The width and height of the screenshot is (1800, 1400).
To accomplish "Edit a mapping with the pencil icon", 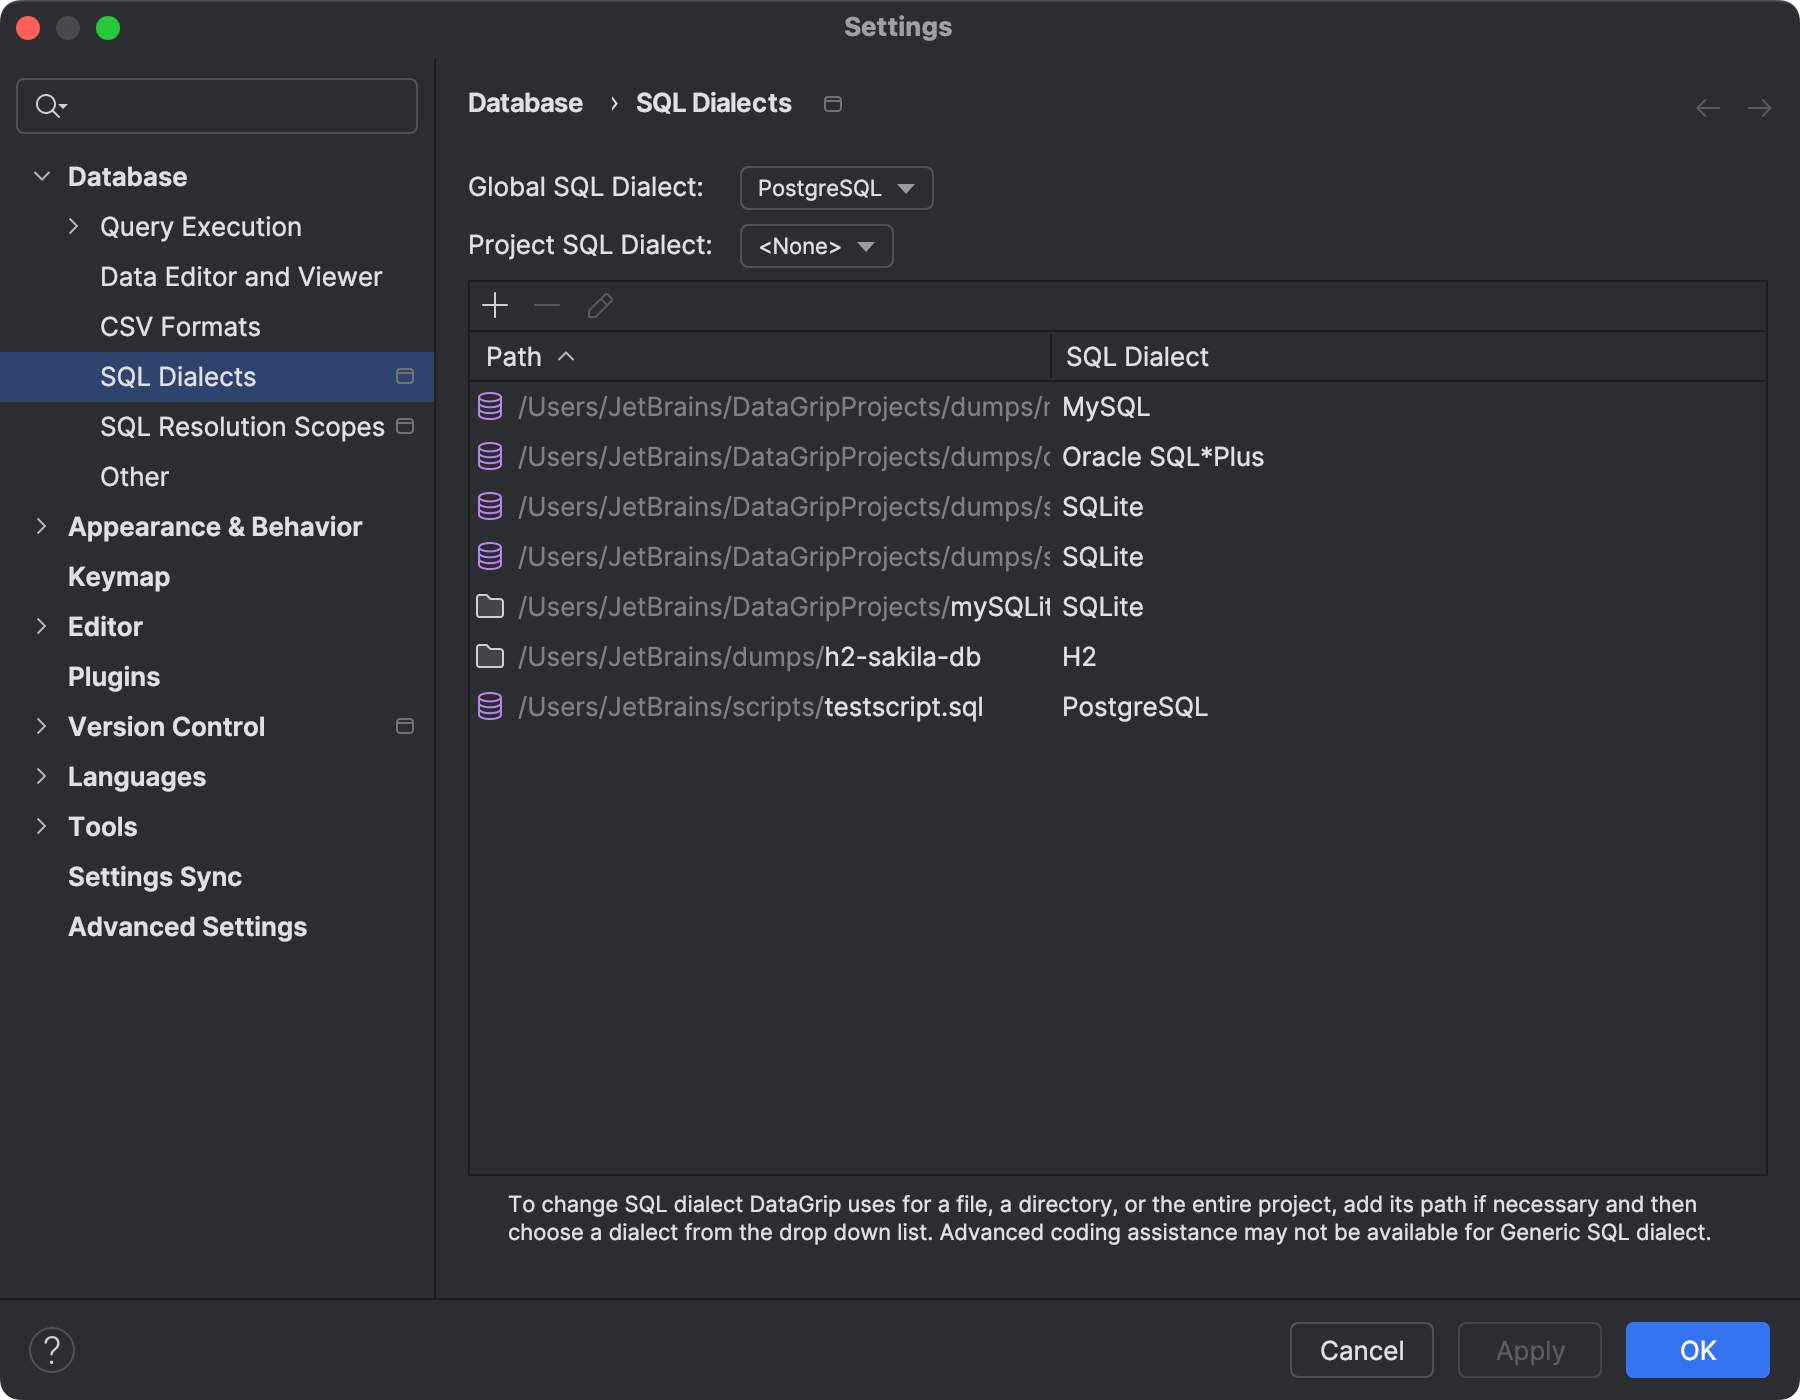I will tap(599, 305).
